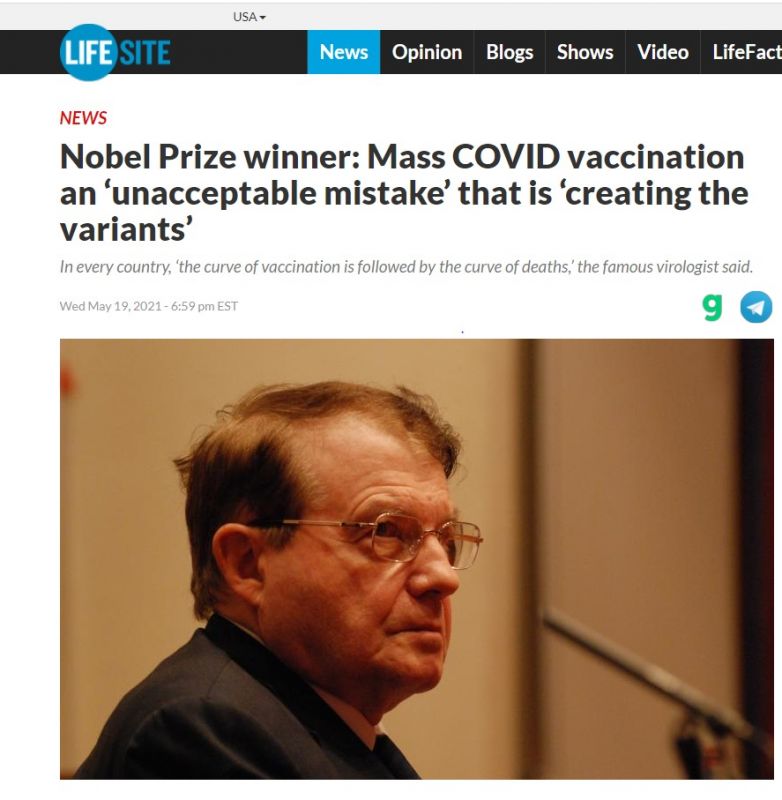Click the SITE wordmark in the header
Viewport: 782px width, 800px height.
coord(144,52)
